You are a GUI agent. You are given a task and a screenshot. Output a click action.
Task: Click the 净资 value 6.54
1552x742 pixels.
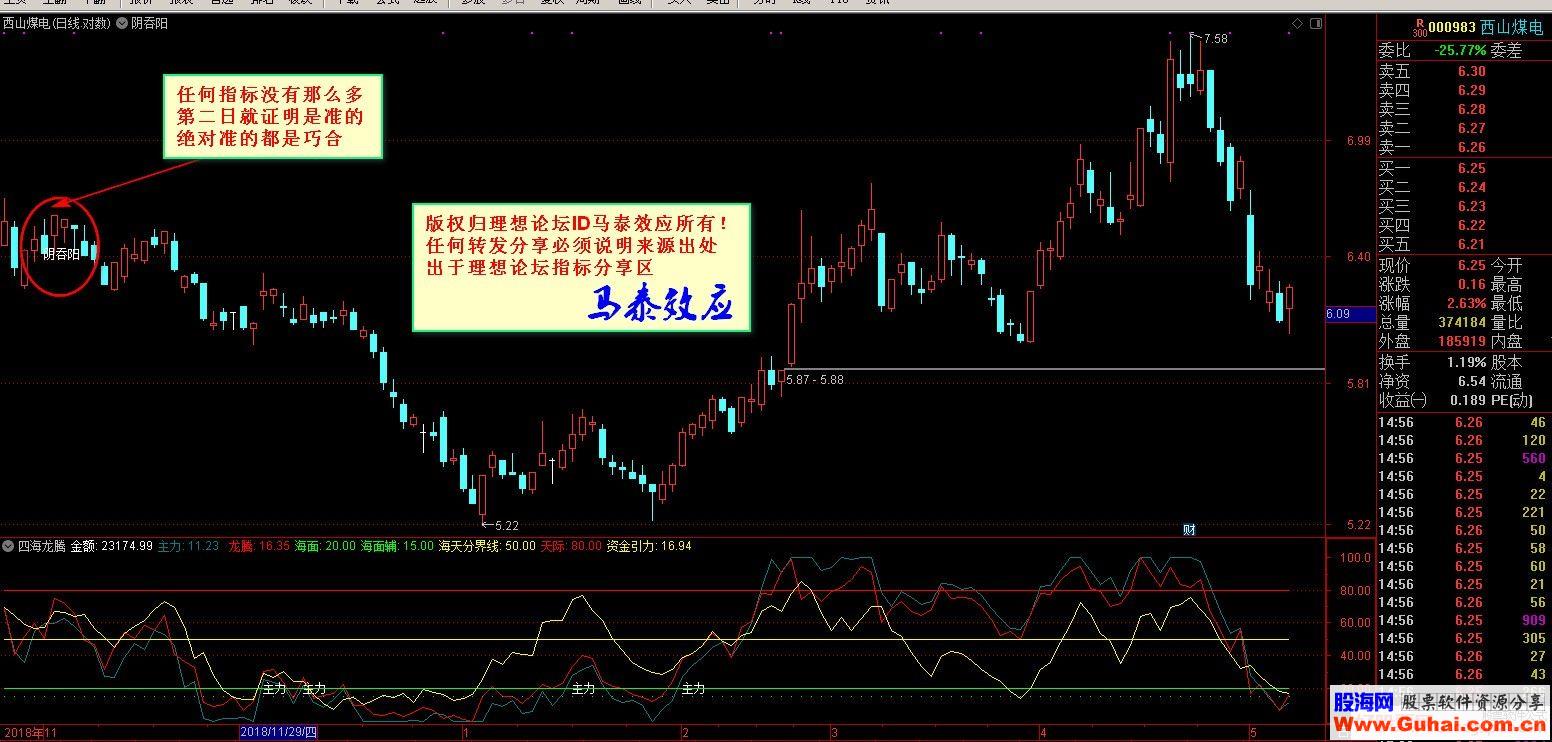tap(1471, 381)
